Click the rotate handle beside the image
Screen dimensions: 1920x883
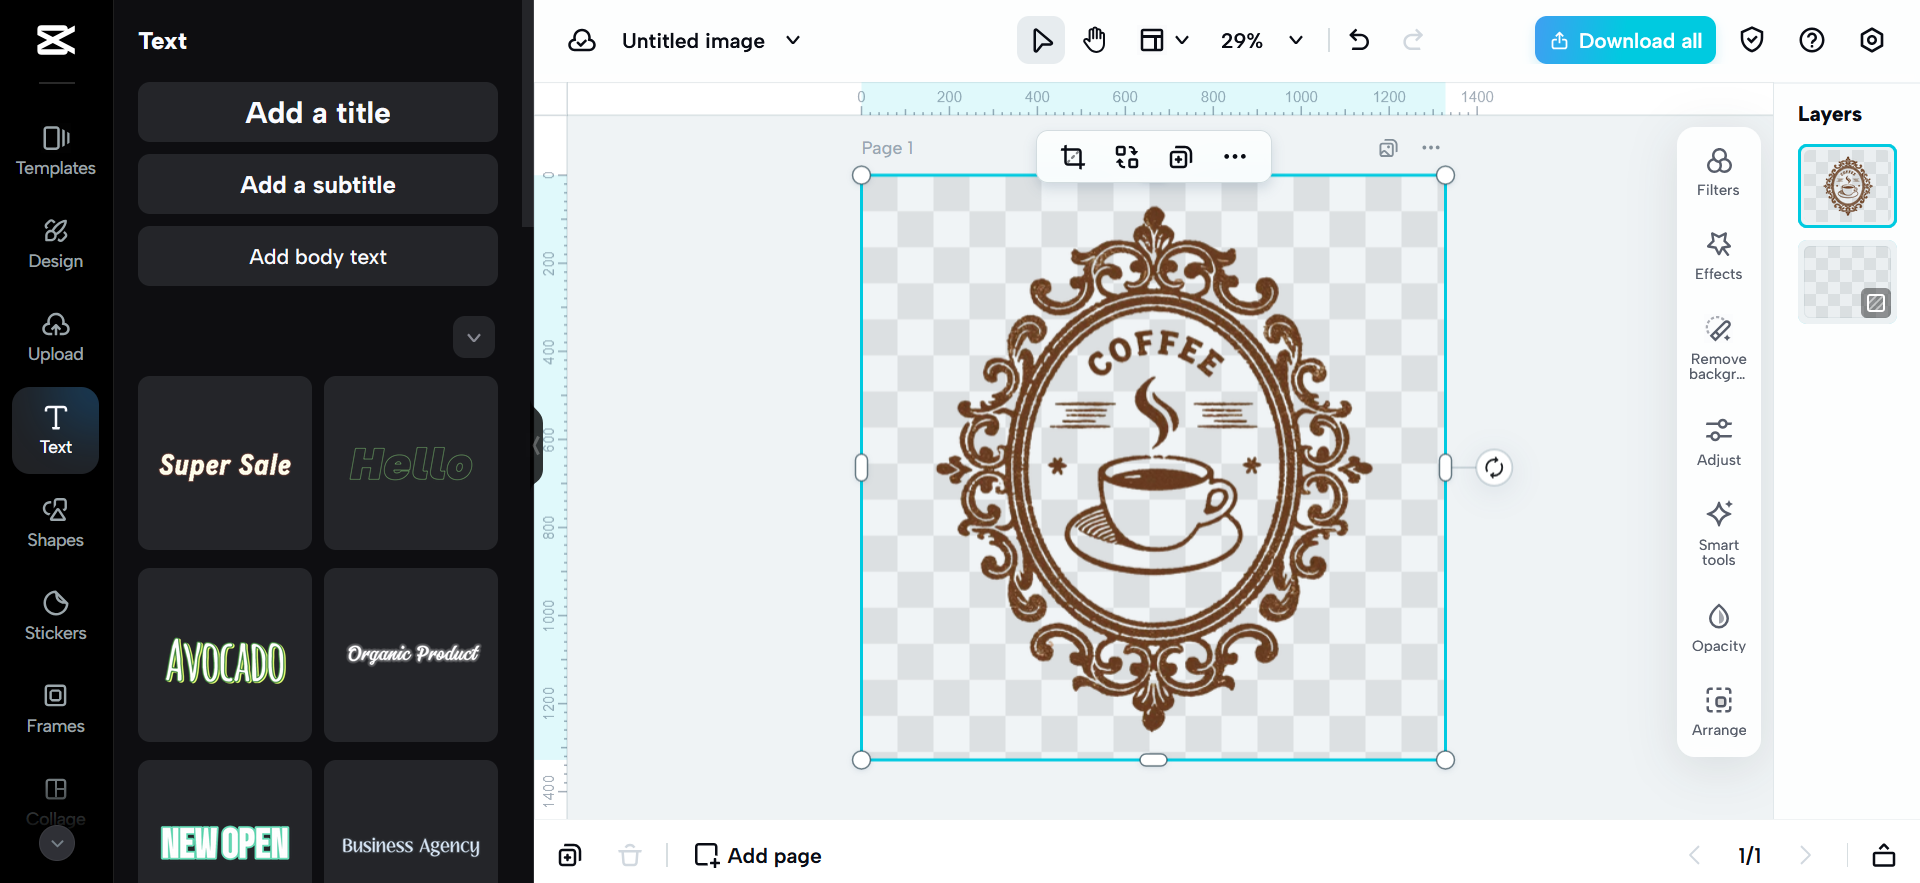(1494, 468)
